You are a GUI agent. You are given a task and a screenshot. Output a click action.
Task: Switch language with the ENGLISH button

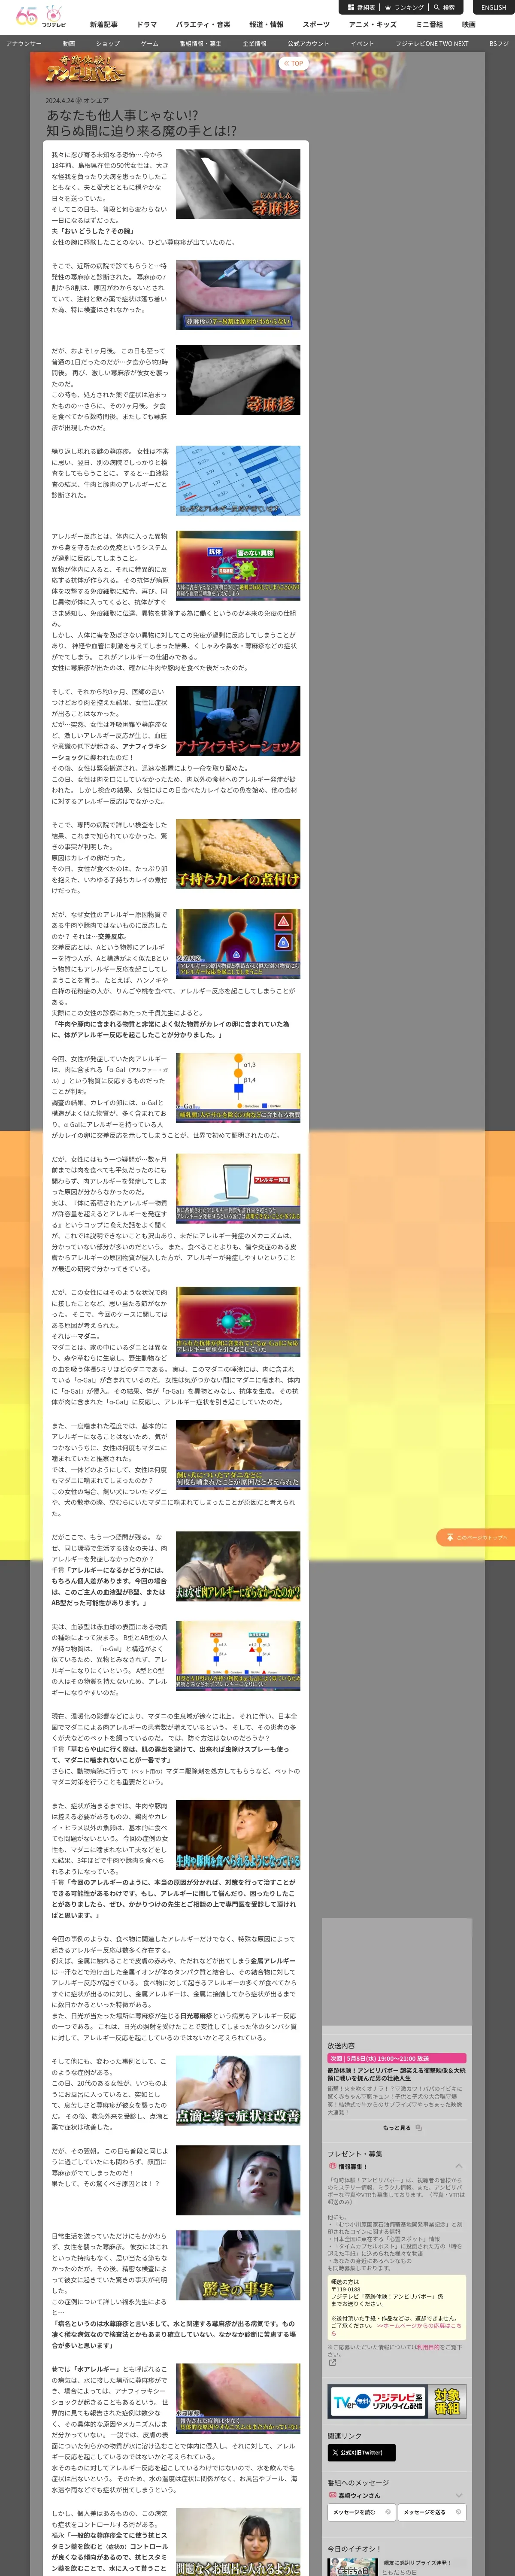pos(493,7)
